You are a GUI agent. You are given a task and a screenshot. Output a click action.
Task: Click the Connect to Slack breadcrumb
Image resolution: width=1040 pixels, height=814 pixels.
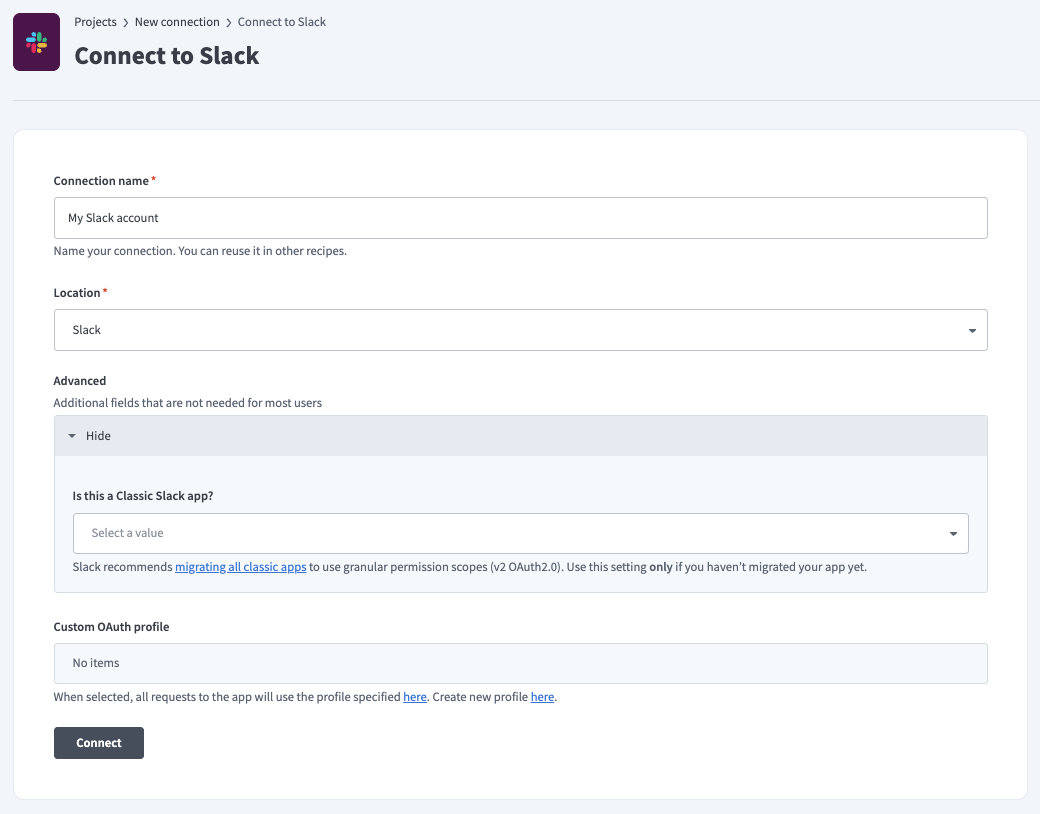pyautogui.click(x=281, y=21)
